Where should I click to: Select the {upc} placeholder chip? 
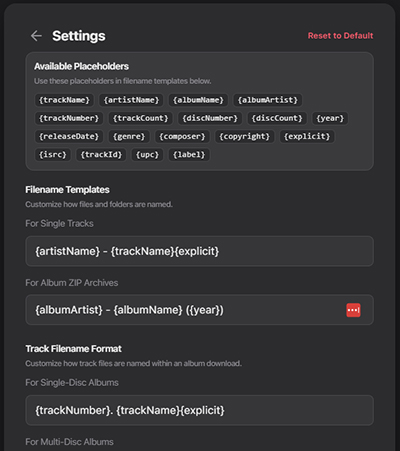[x=147, y=155]
